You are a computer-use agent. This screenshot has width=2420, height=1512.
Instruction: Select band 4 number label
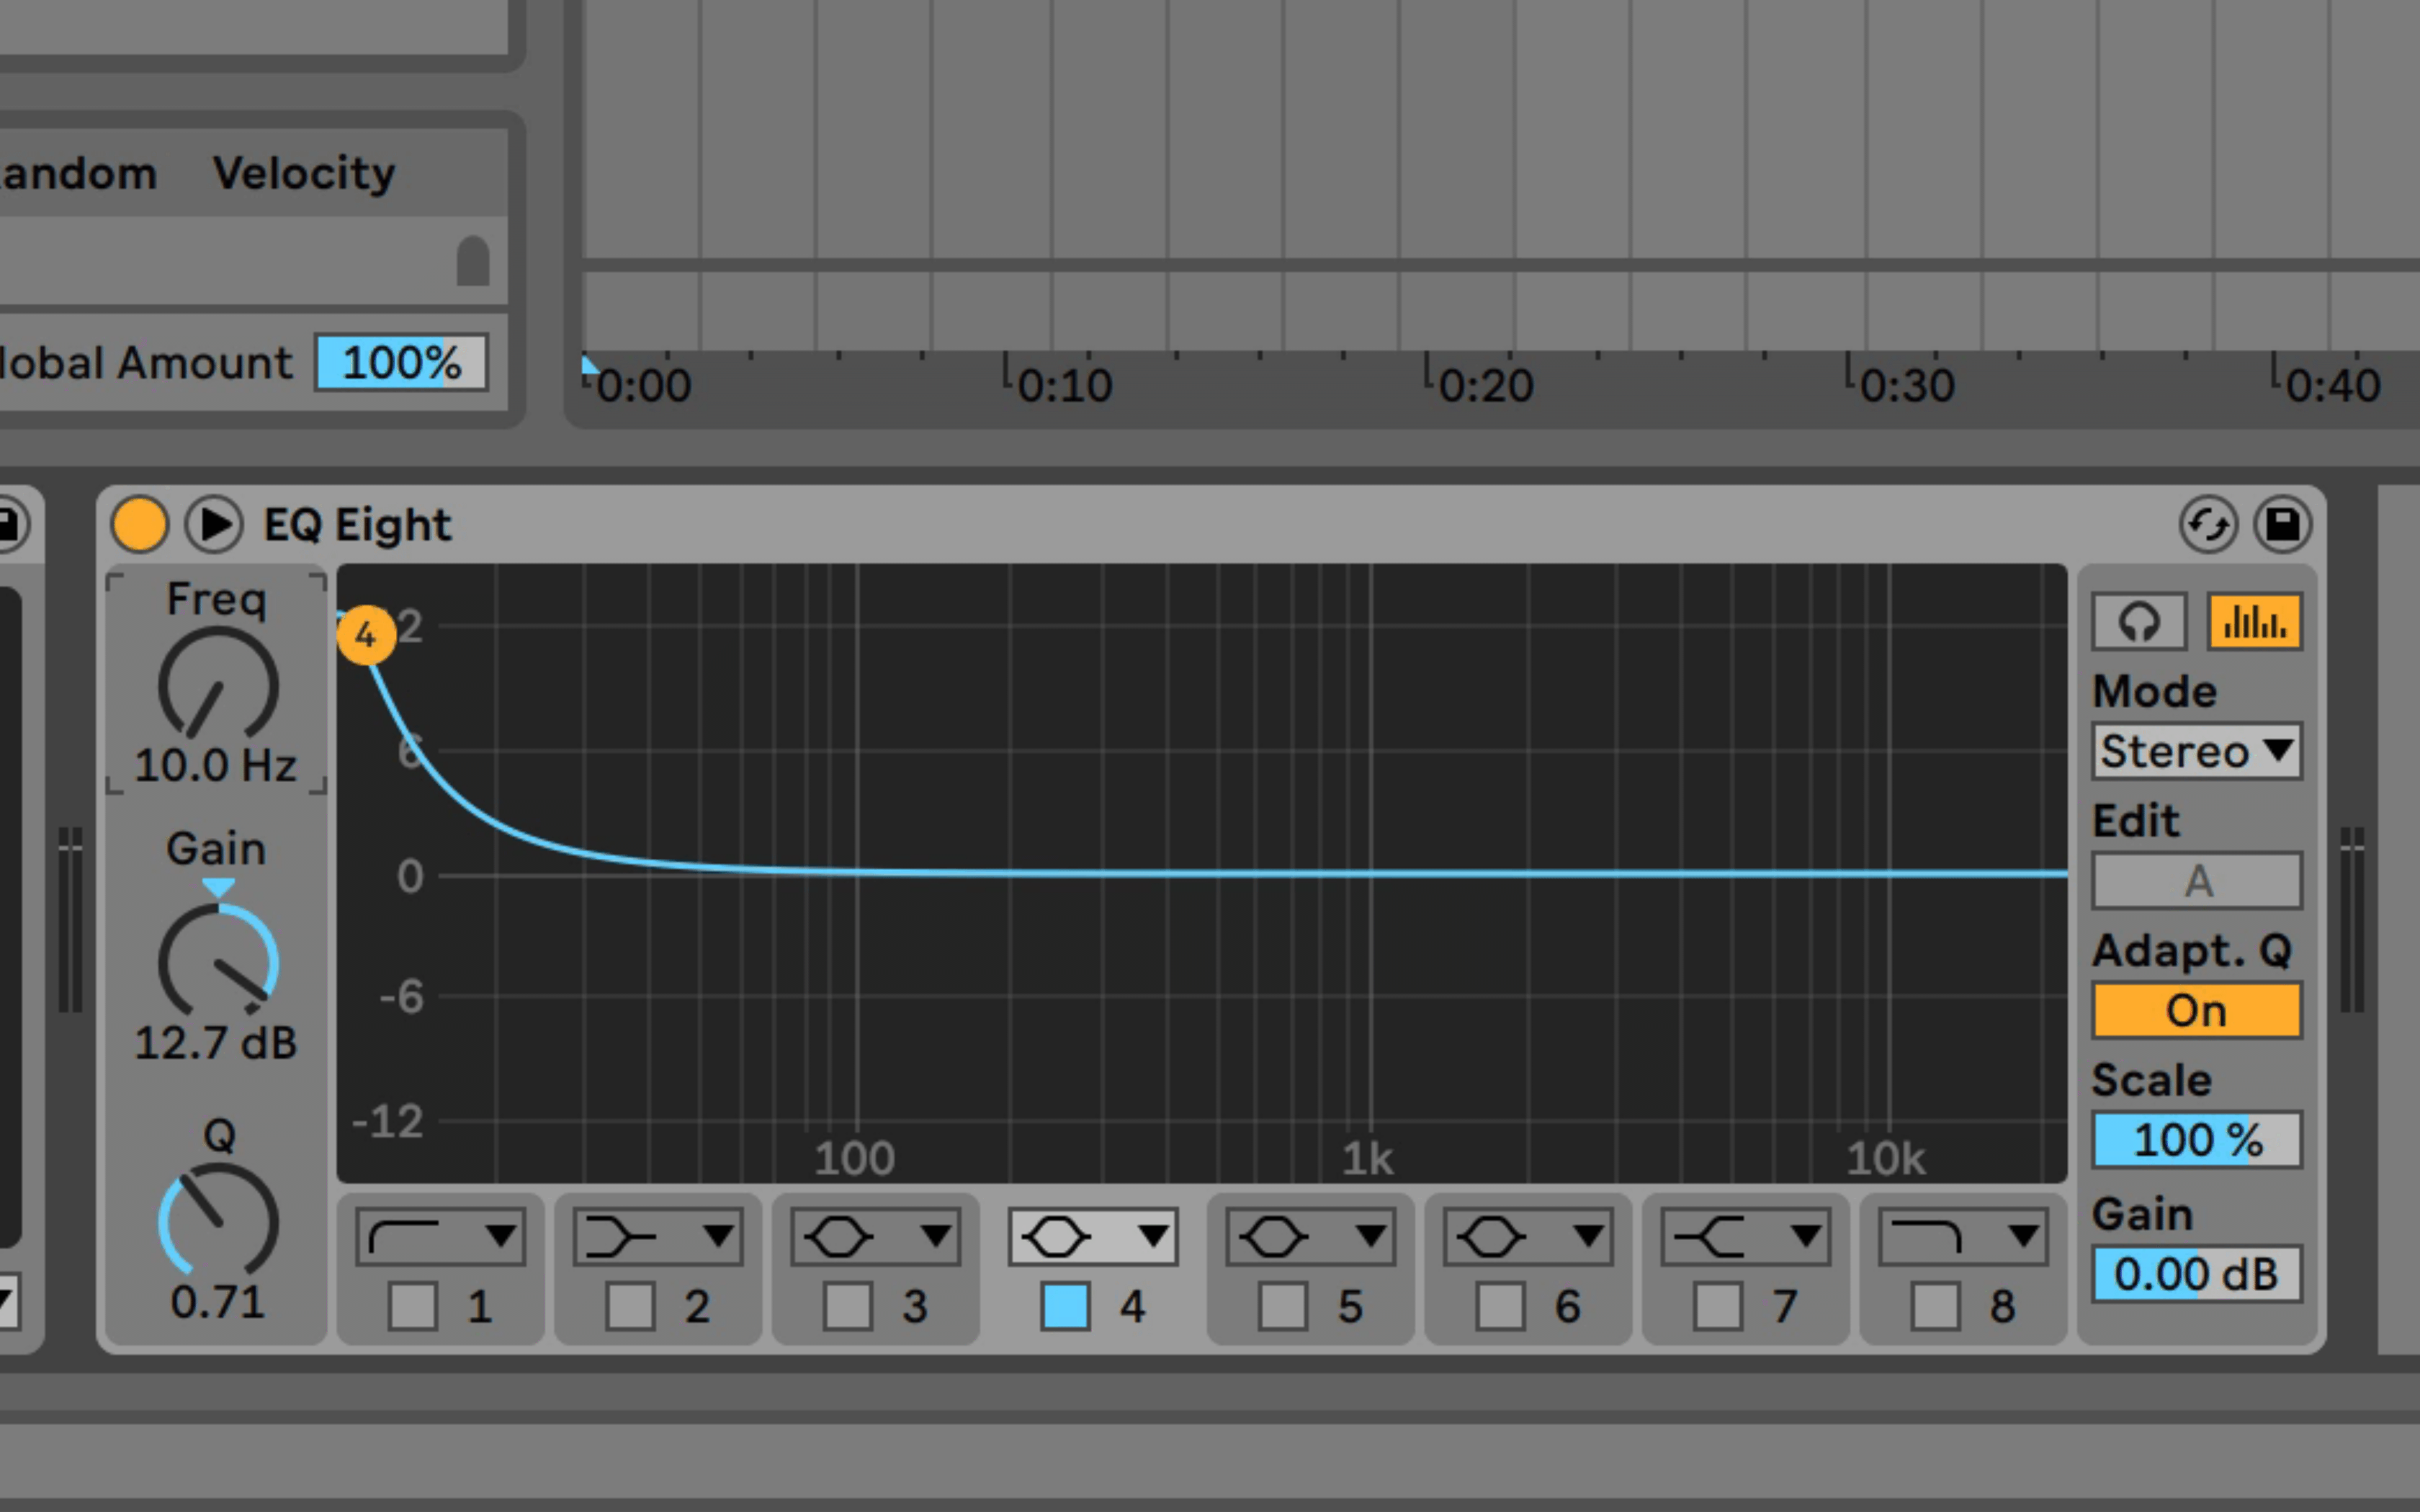click(x=1133, y=1307)
